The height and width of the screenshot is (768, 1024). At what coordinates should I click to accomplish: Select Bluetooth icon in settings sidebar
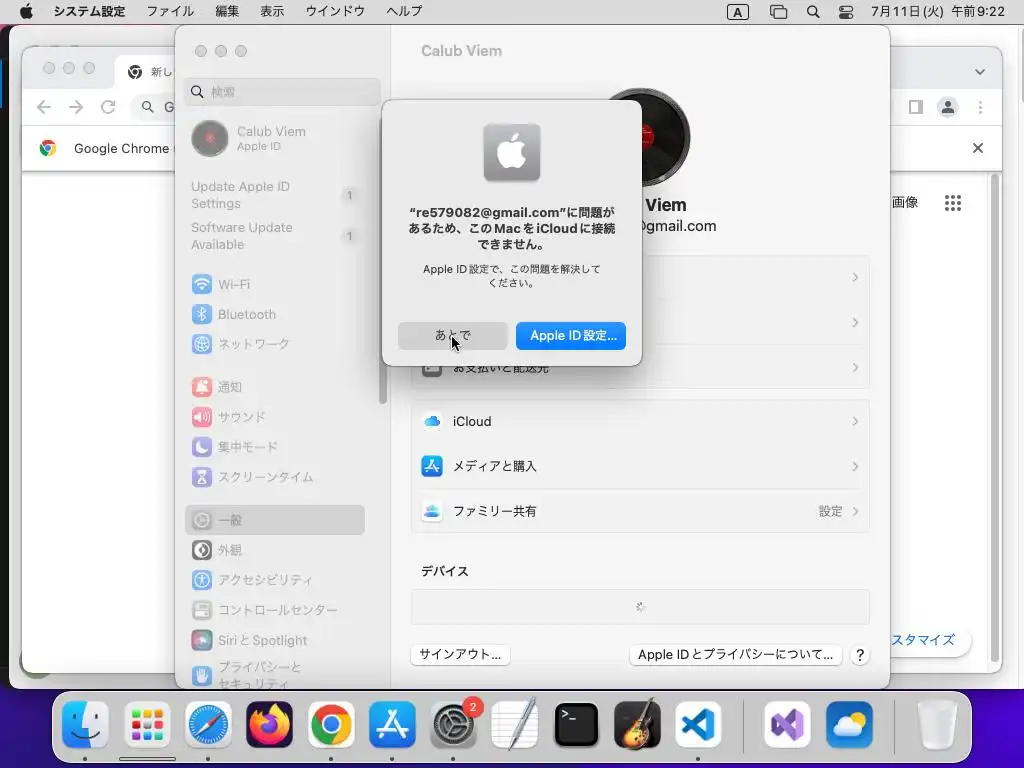pyautogui.click(x=202, y=314)
